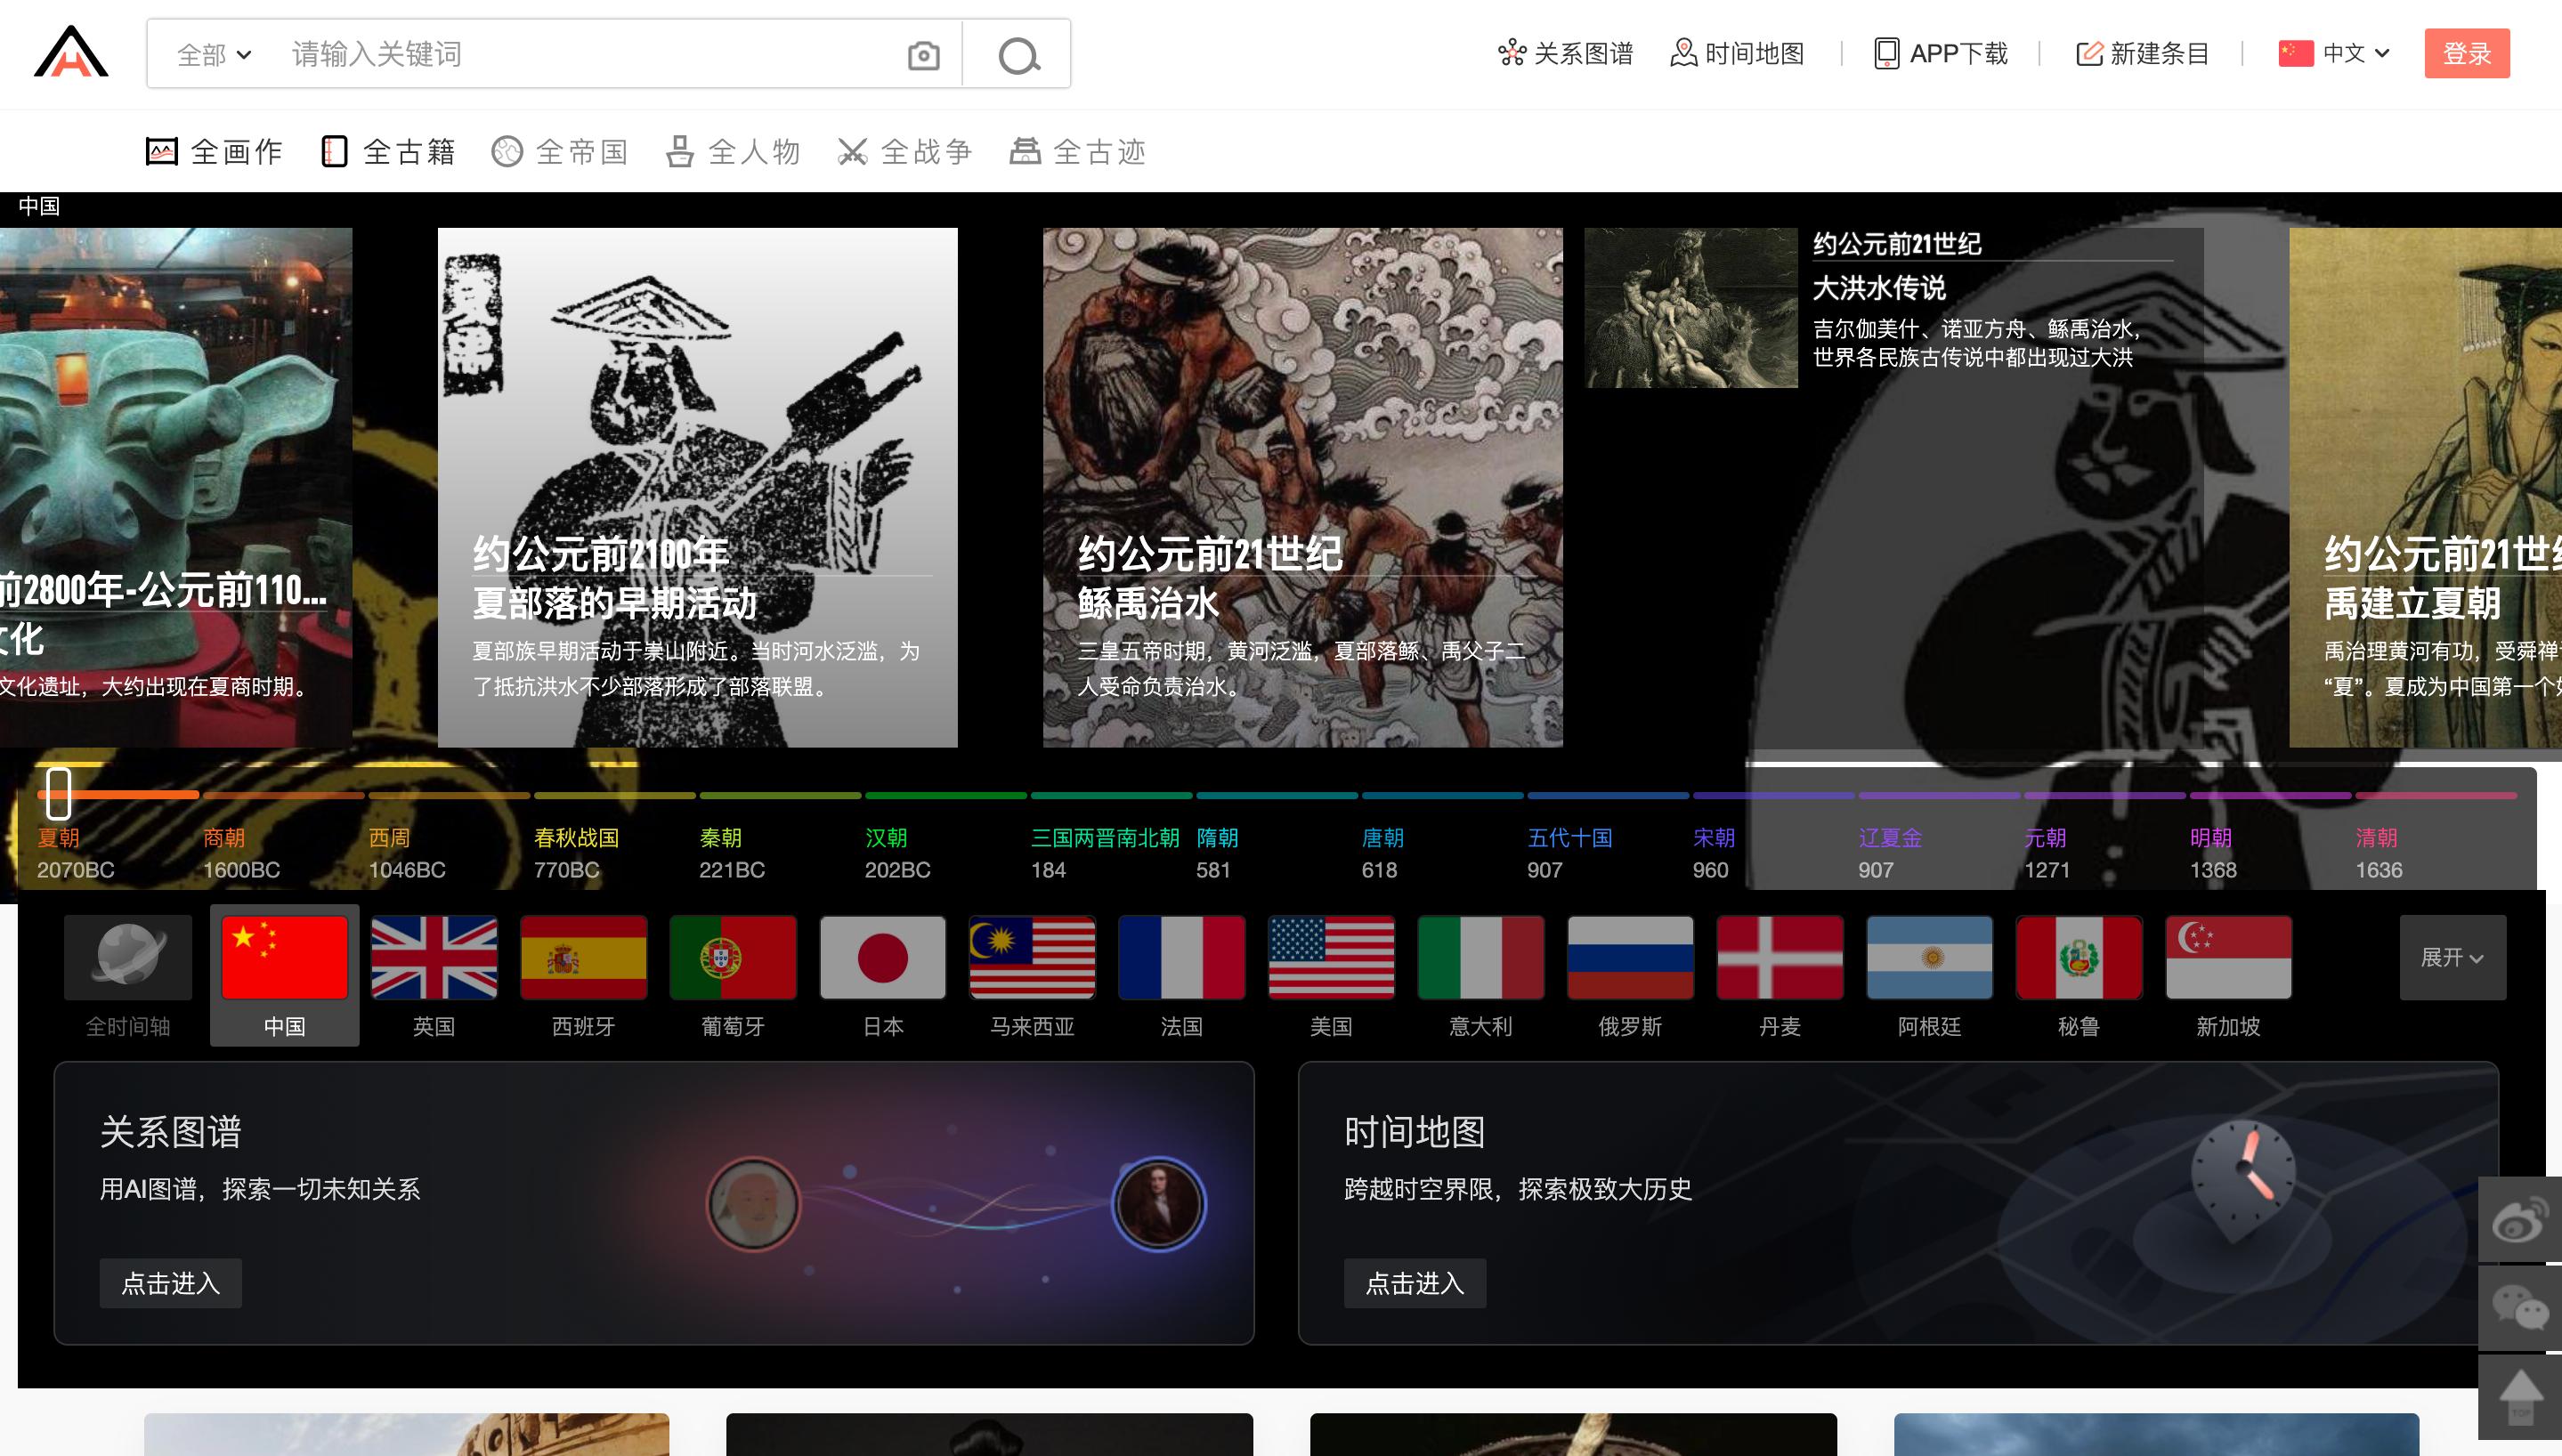Open 关系图谱 in top navigation
This screenshot has height=1456, width=2562.
tap(1566, 53)
